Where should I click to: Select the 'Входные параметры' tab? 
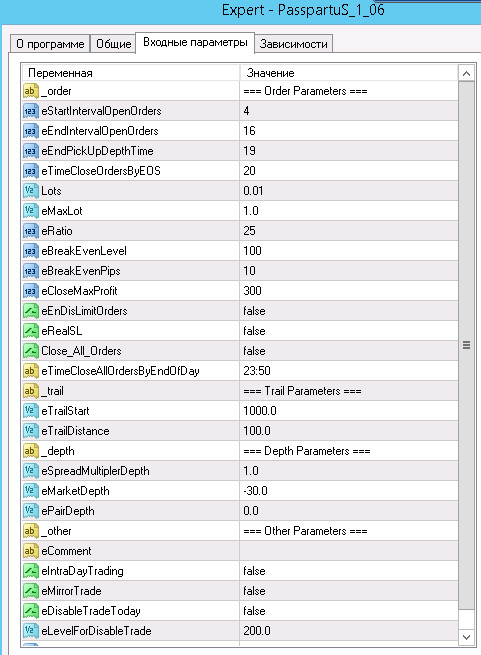point(195,43)
